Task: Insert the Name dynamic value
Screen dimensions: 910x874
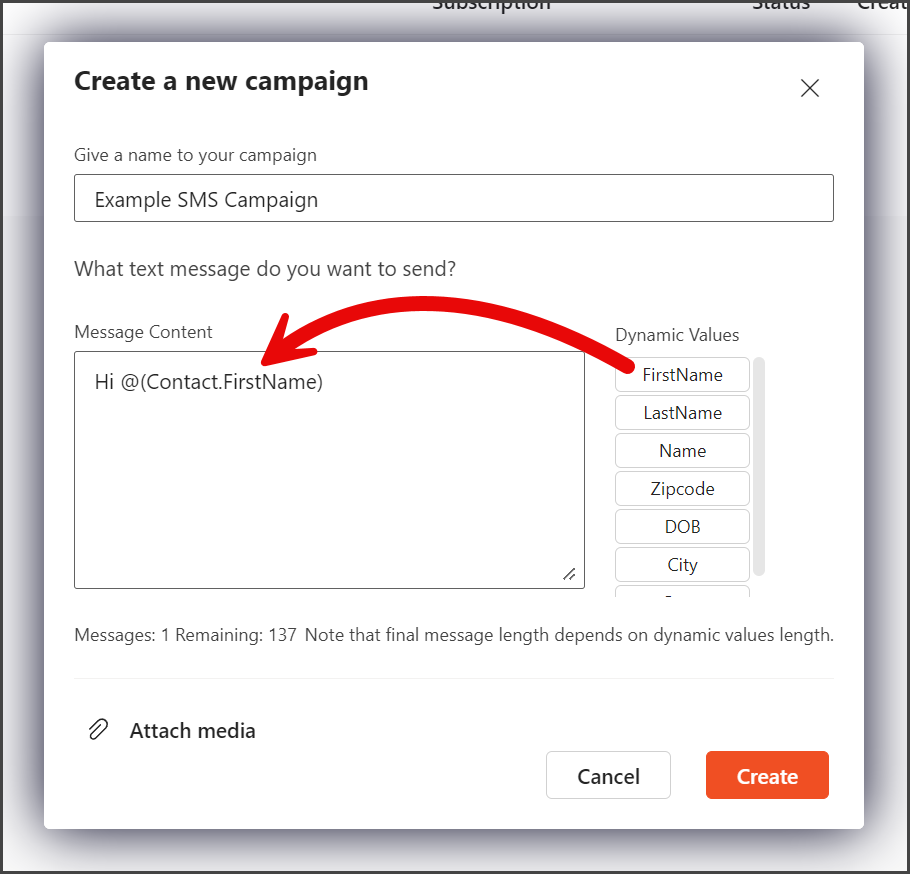Action: 682,451
